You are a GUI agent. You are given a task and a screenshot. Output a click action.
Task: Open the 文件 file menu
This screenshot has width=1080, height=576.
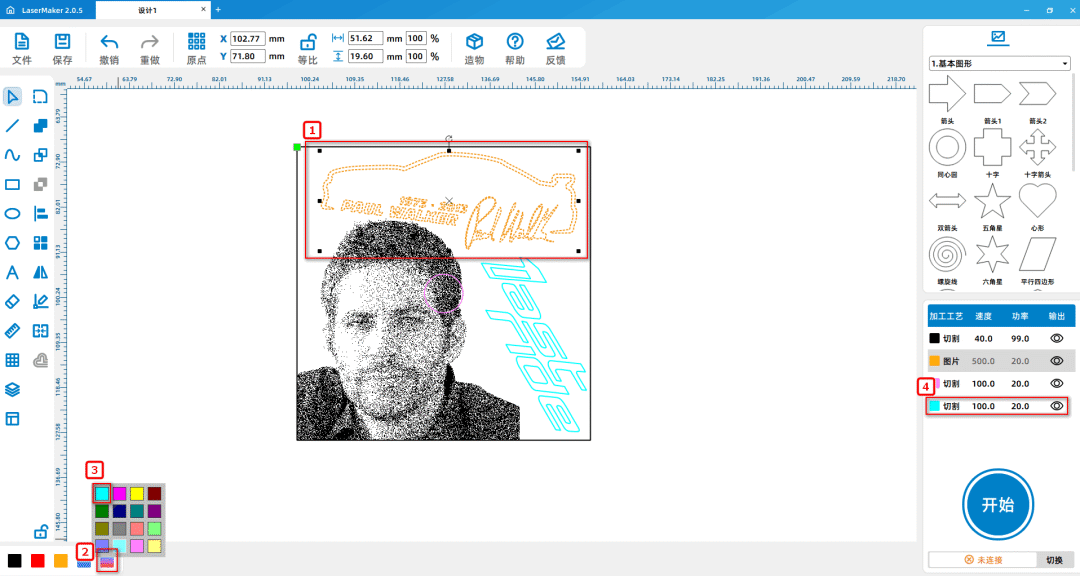22,42
